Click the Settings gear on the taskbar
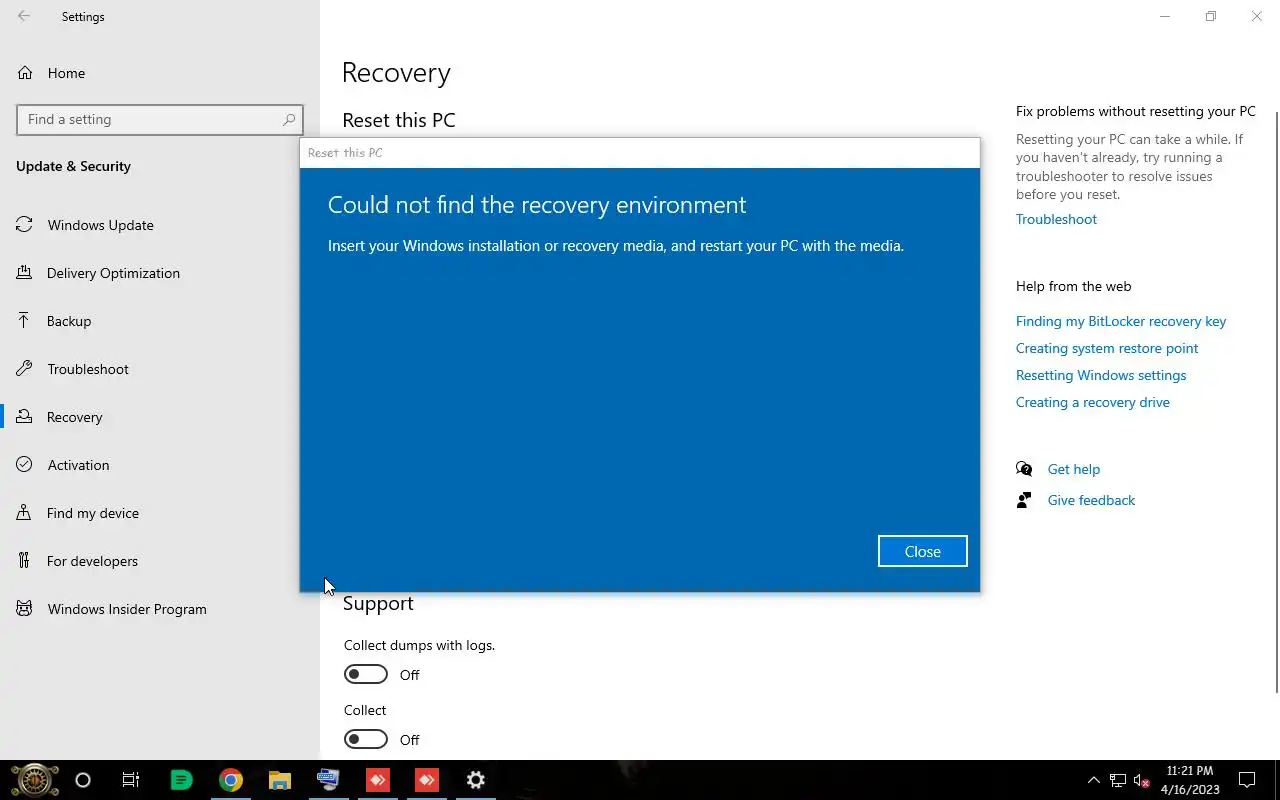The height and width of the screenshot is (800, 1280). click(476, 780)
